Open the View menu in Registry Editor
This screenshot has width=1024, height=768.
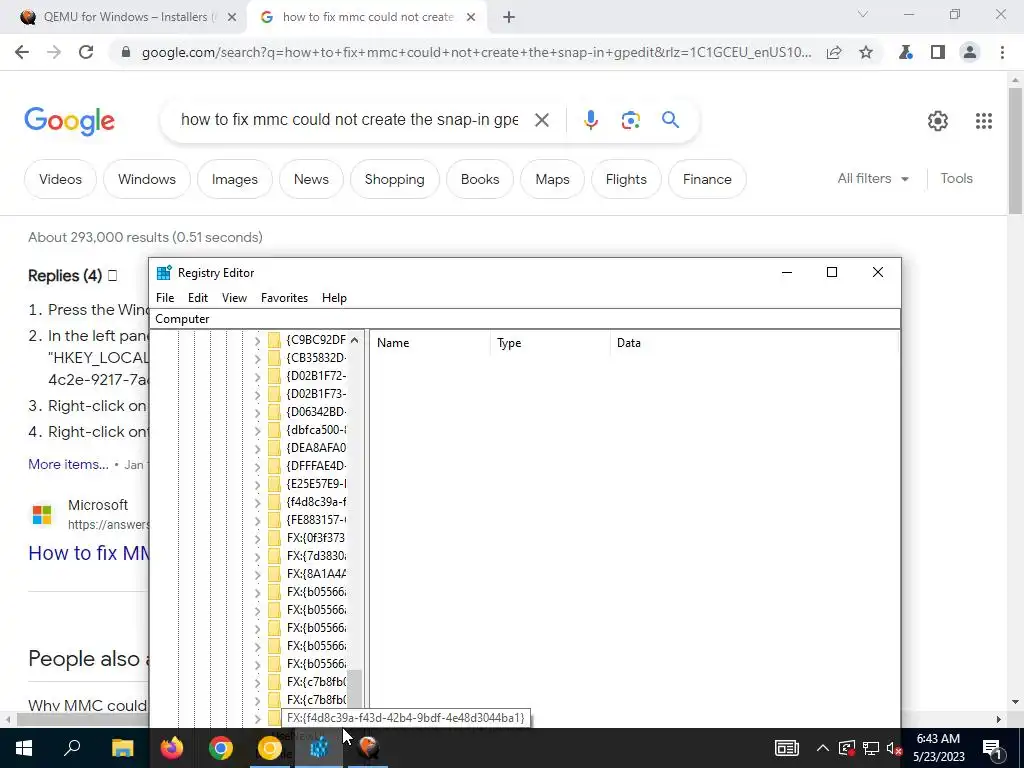pyautogui.click(x=234, y=298)
